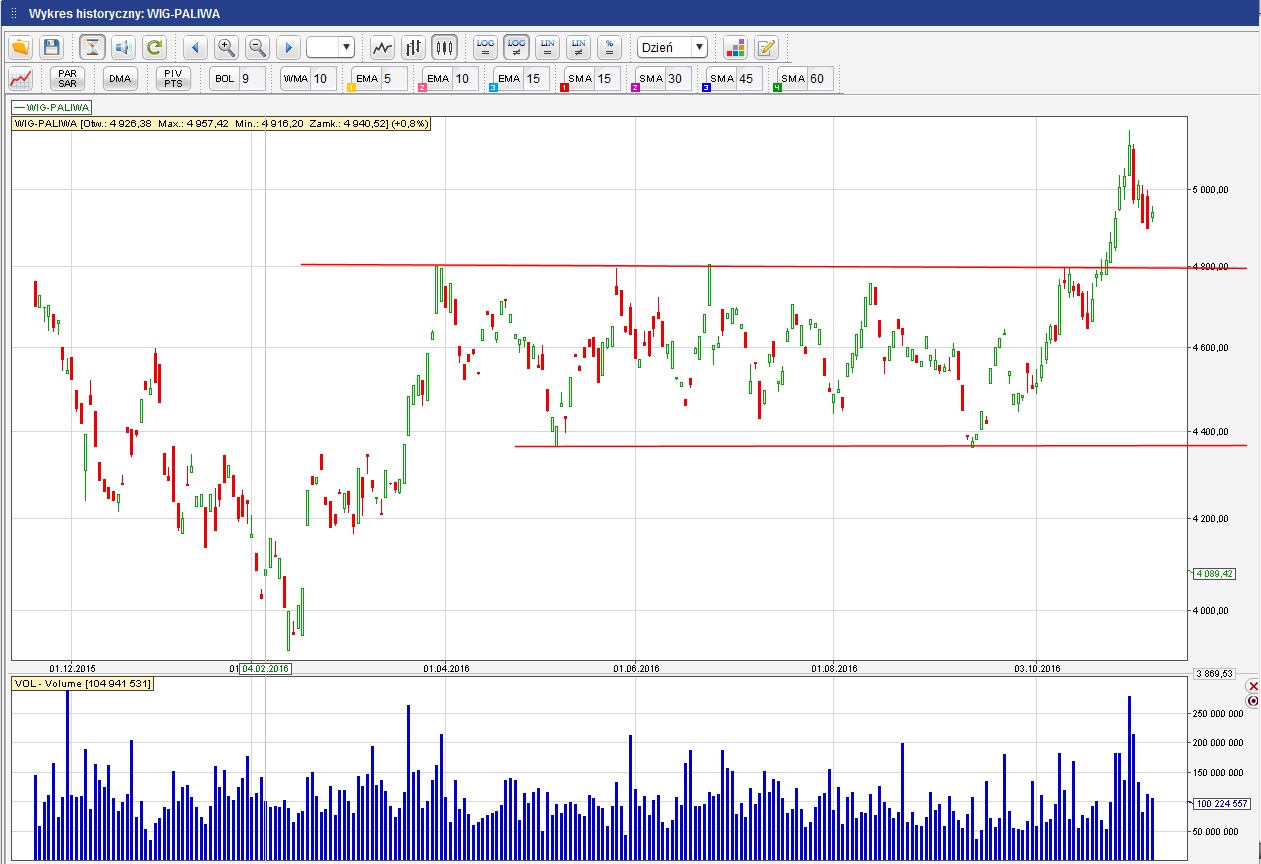This screenshot has height=864, width=1261.
Task: Enable the PIV PTS pivot points indicator
Action: tap(173, 78)
